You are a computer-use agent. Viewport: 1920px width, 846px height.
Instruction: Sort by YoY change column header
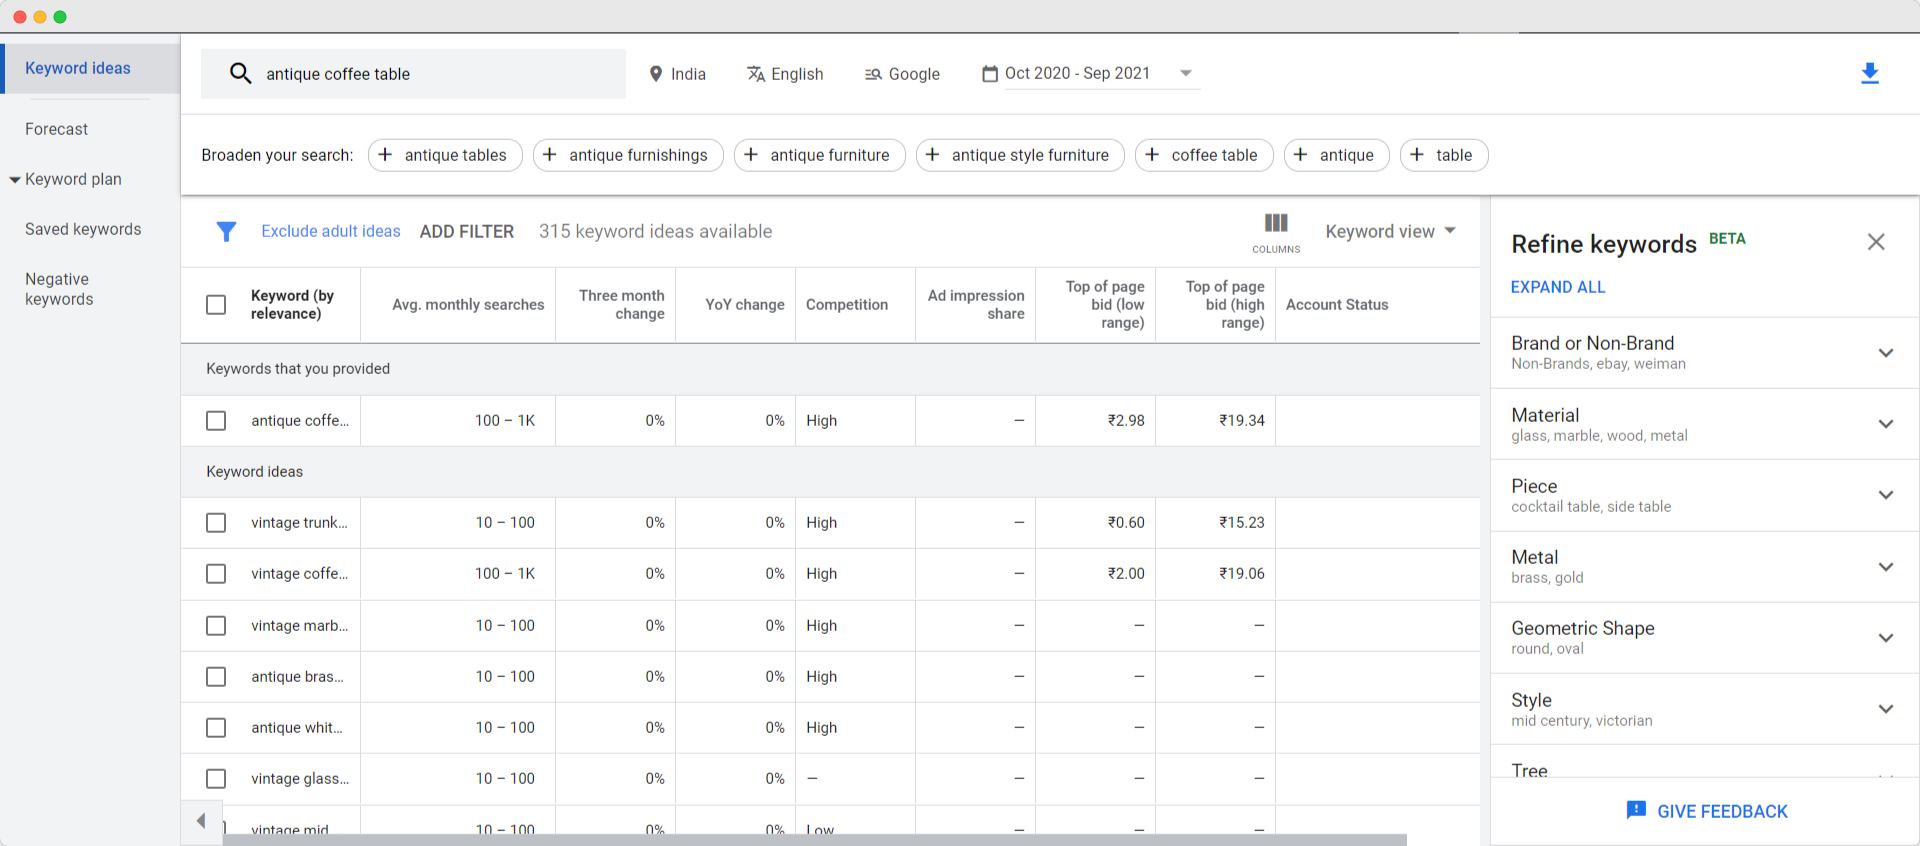pos(745,305)
